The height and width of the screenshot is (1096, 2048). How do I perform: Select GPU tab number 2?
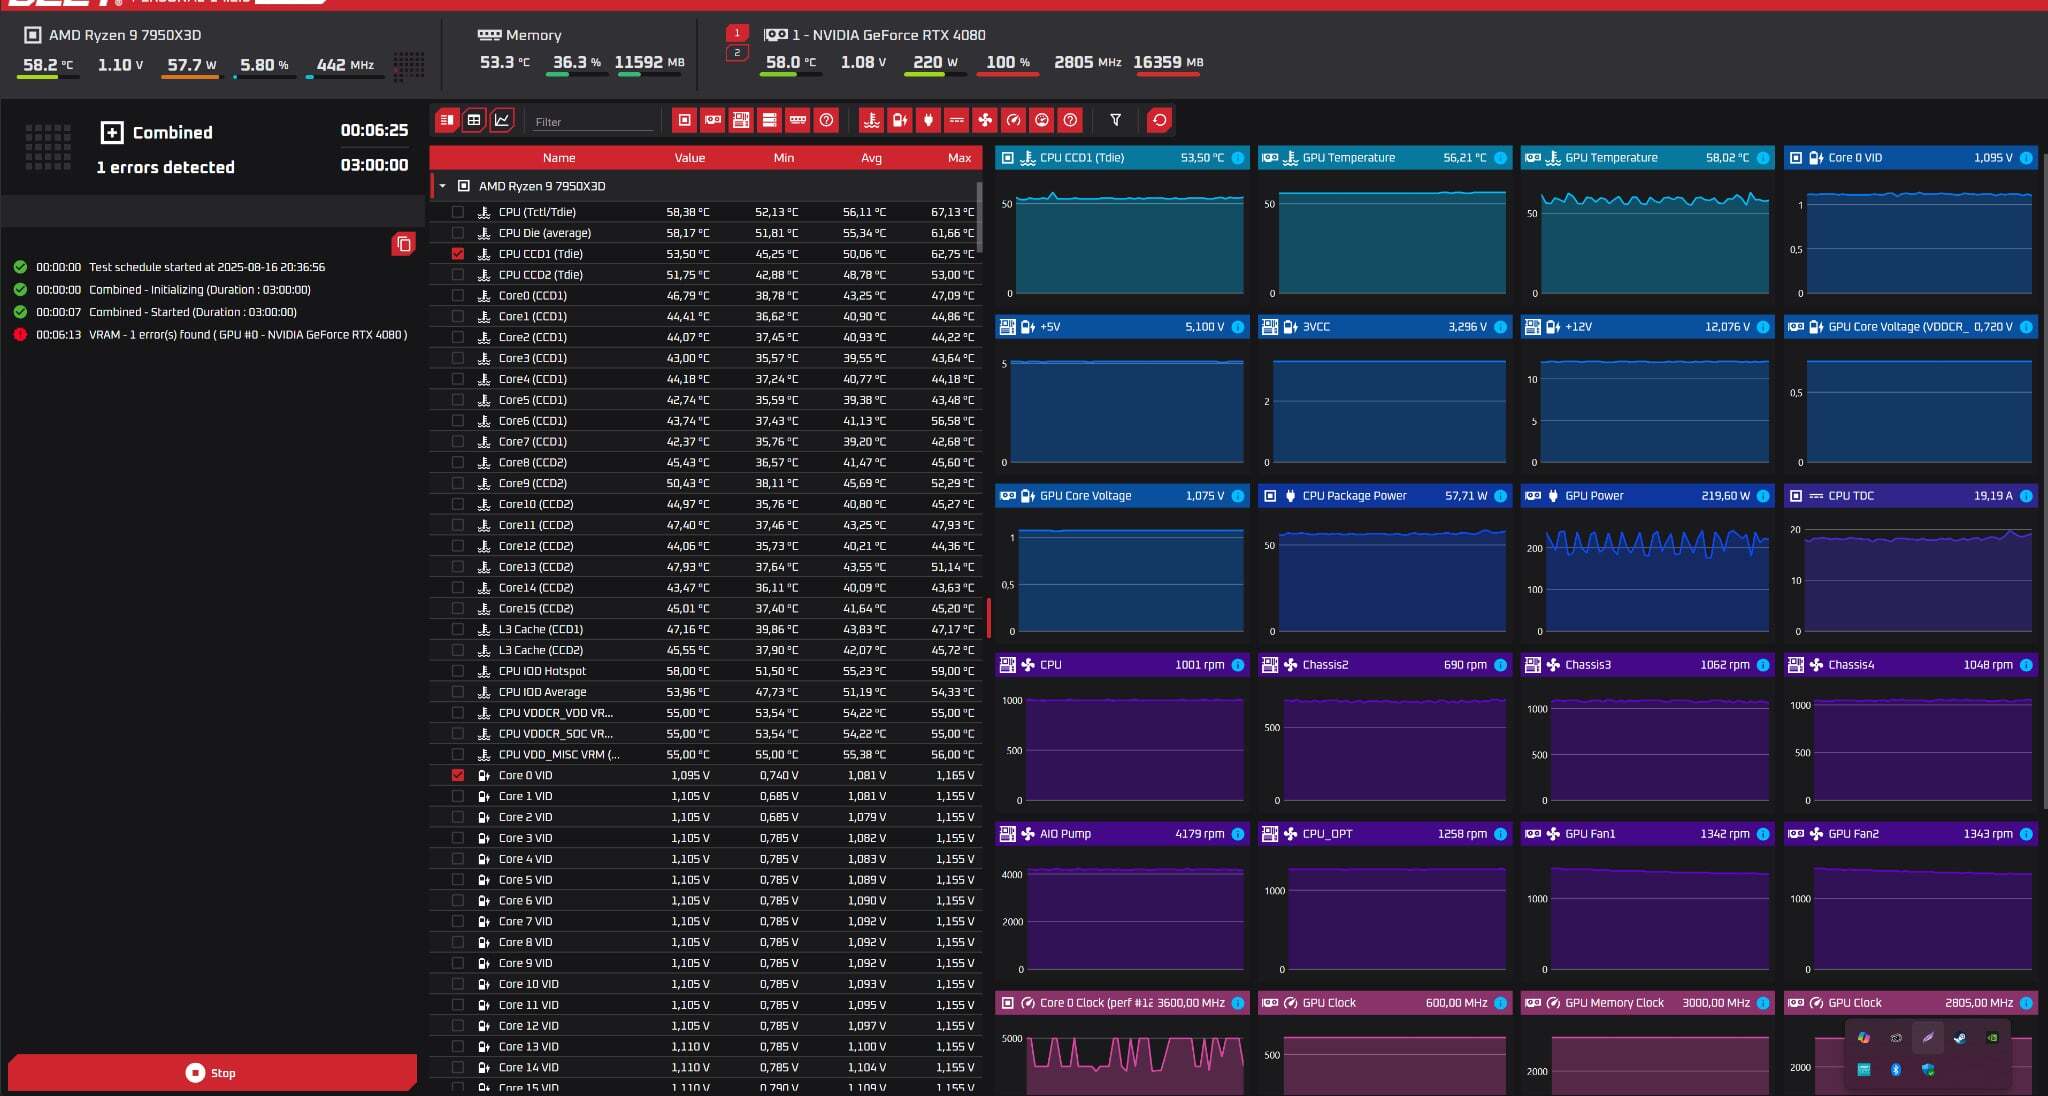tap(737, 53)
